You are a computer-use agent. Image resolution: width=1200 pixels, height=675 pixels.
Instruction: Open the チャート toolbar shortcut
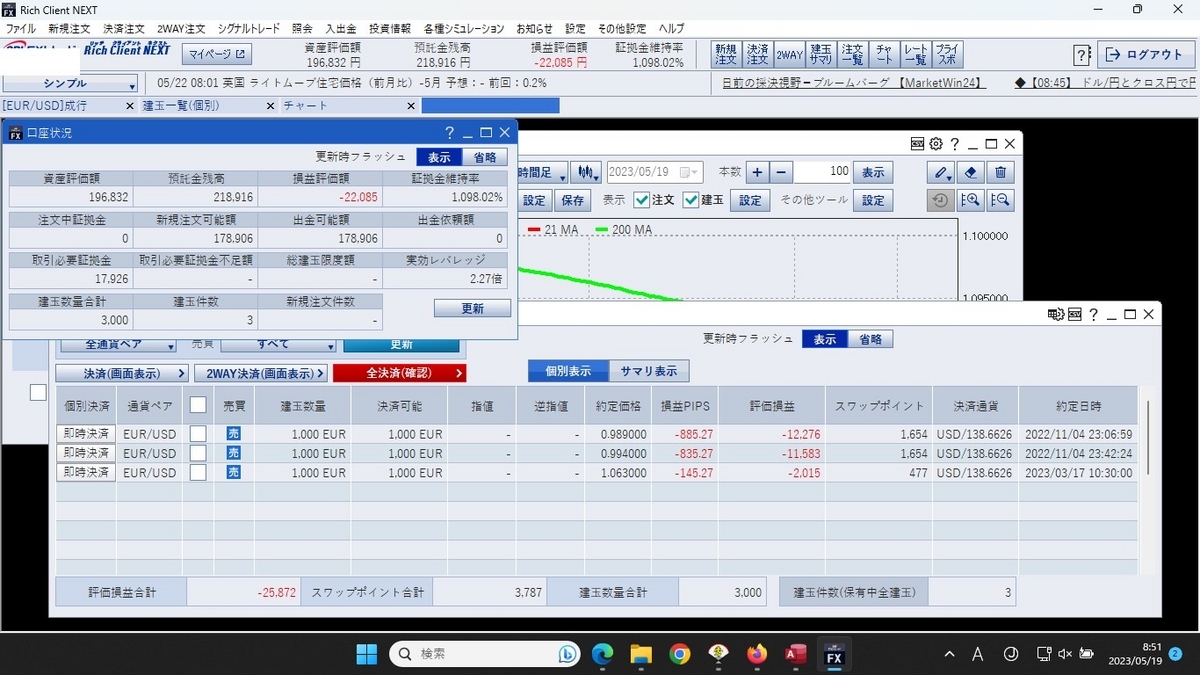tap(884, 54)
